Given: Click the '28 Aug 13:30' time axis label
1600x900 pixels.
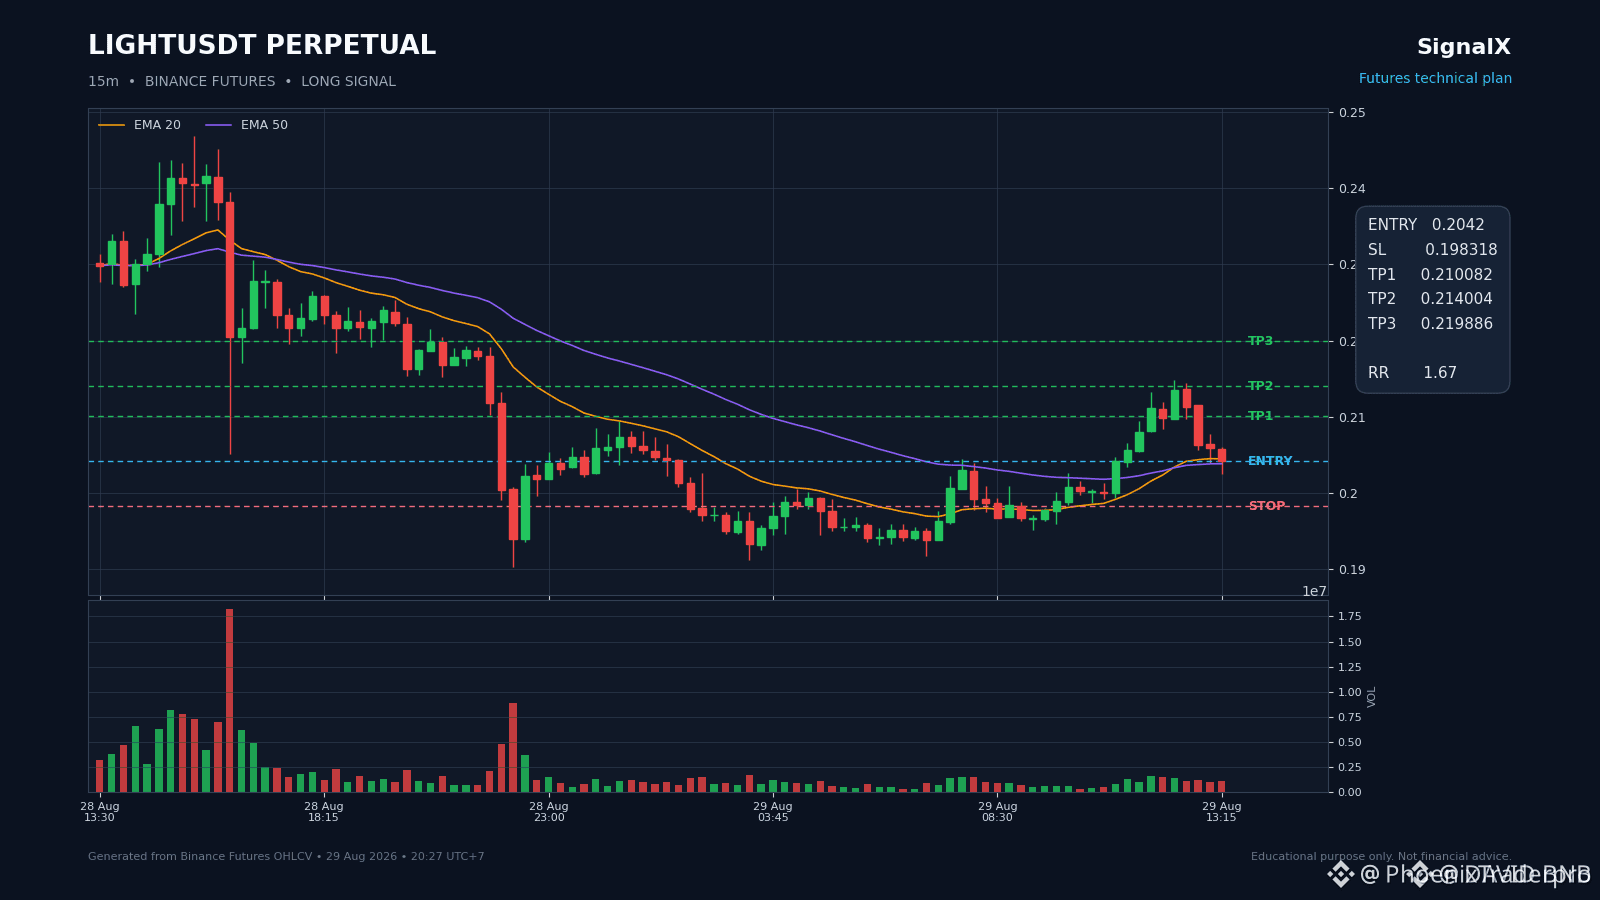Looking at the screenshot, I should coord(100,812).
